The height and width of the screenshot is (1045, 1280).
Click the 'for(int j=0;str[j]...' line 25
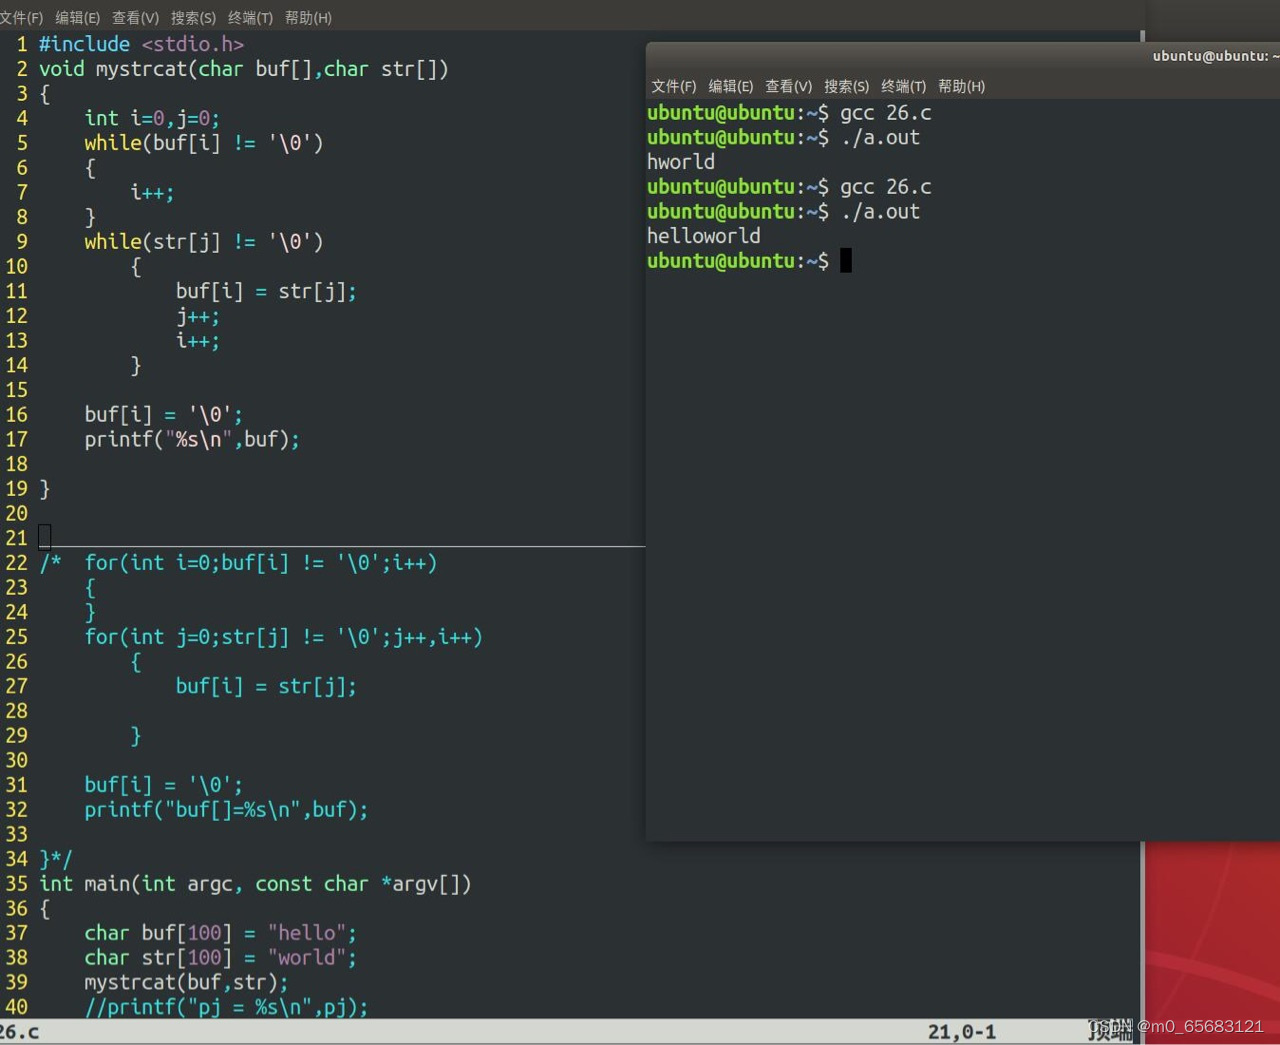[x=284, y=637]
